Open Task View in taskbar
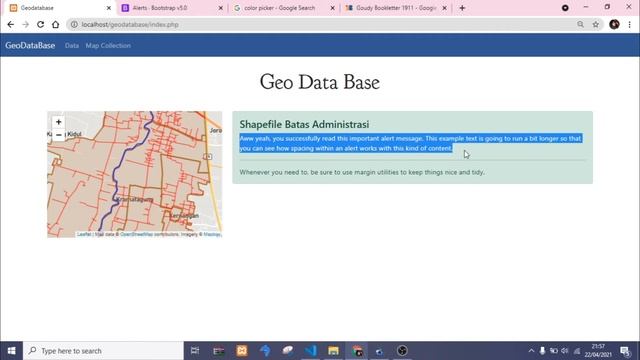Screen dimensions: 640x360 click(195, 351)
